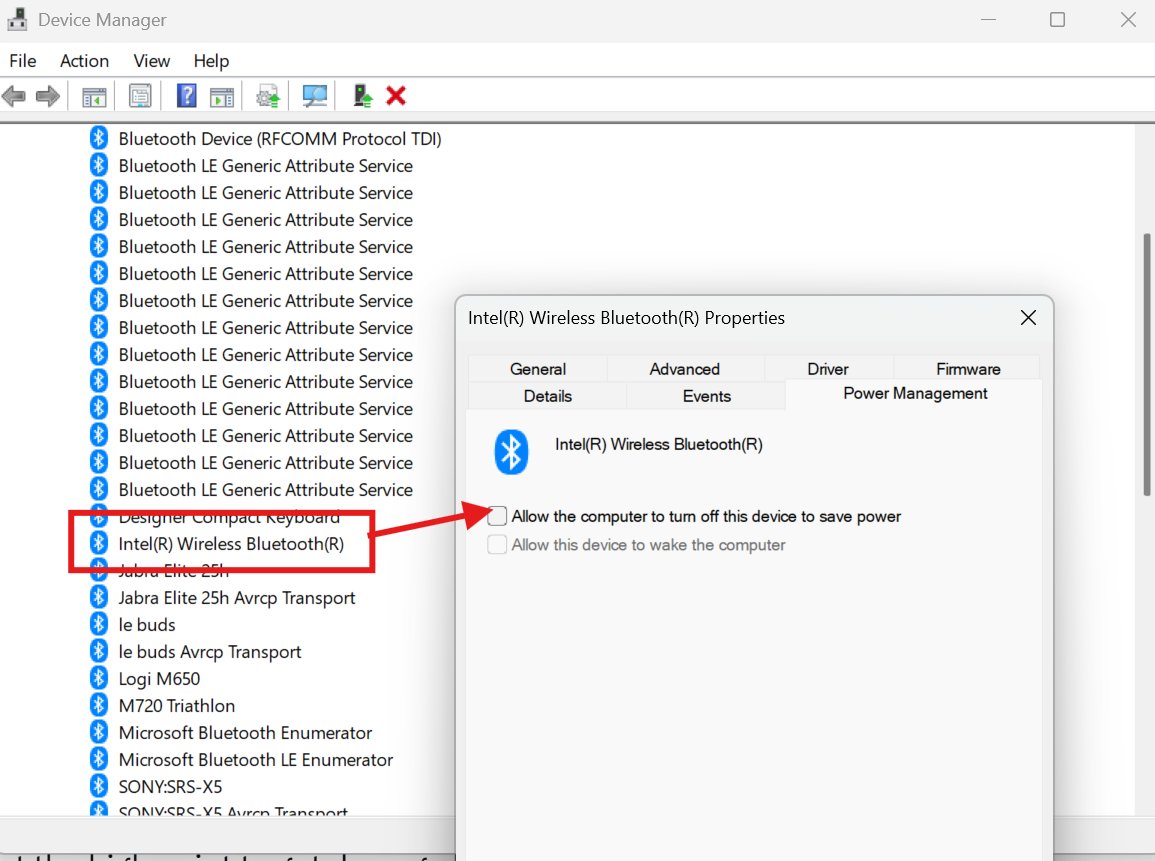Select Intel(R) Wireless Bluetooth(R) in the device tree
Viewport: 1155px width, 861px height.
pyautogui.click(x=231, y=544)
